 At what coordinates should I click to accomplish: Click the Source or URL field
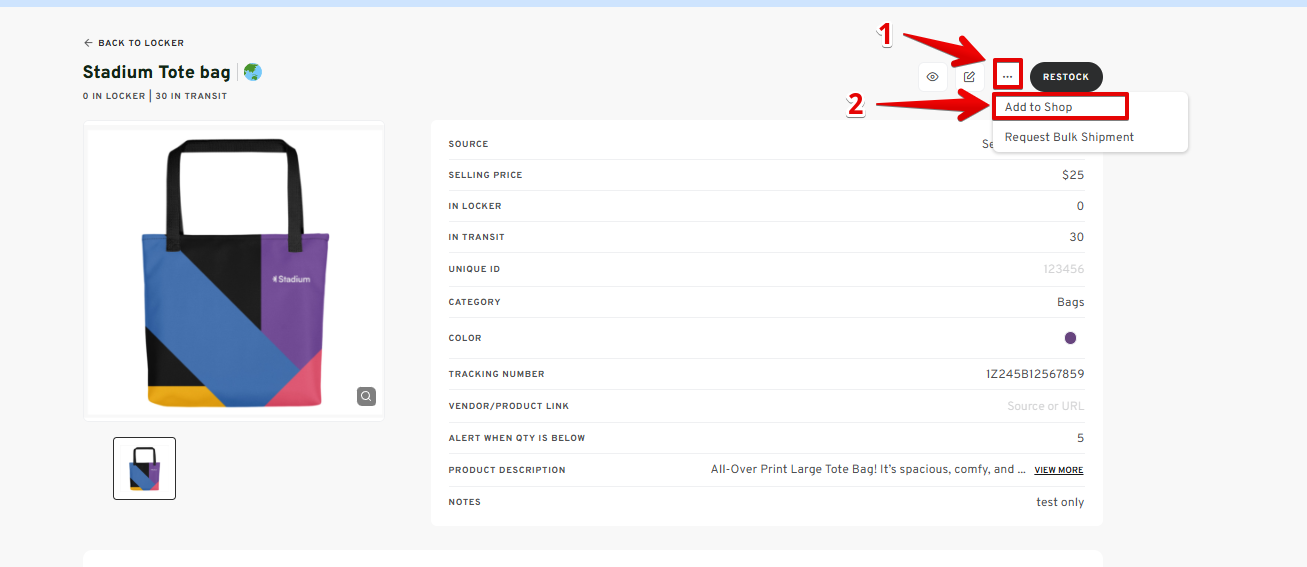(1046, 406)
